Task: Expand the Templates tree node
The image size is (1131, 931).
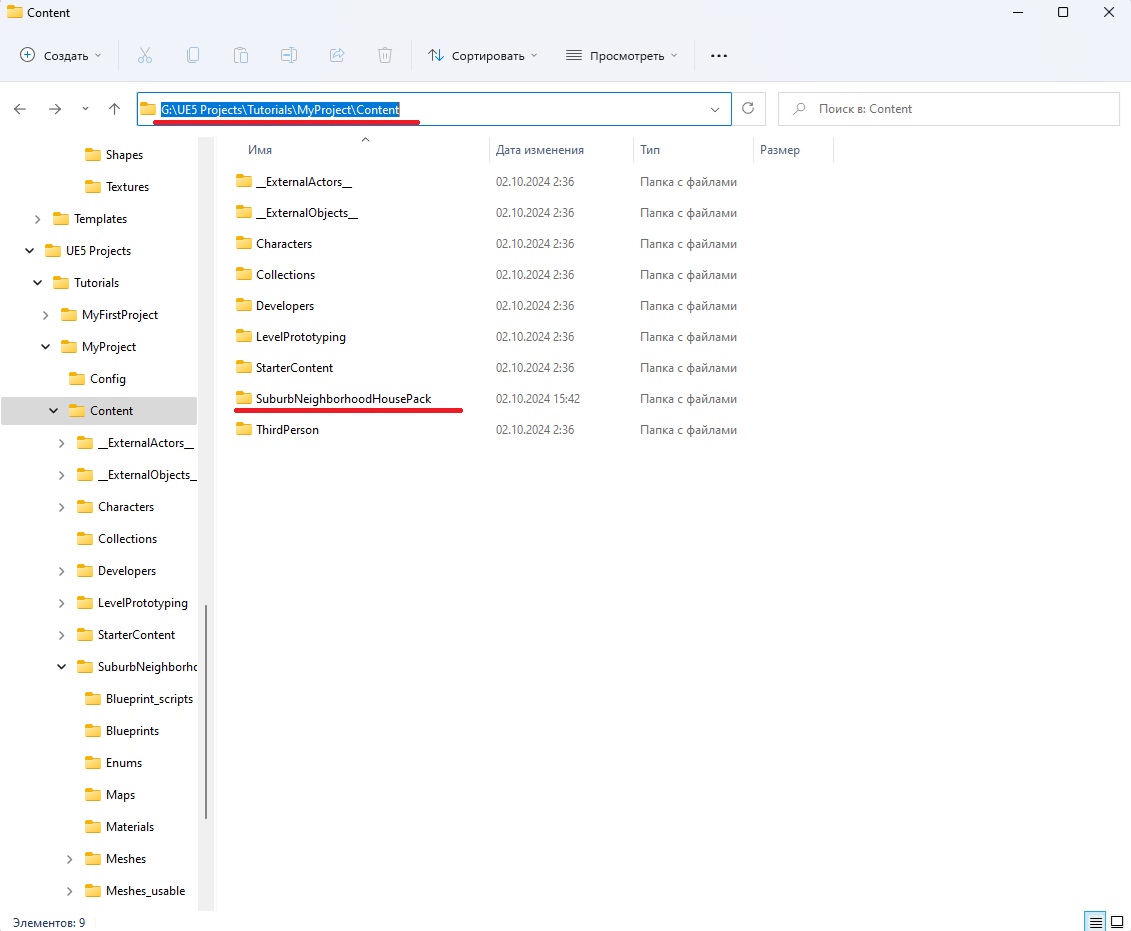Action: (38, 219)
